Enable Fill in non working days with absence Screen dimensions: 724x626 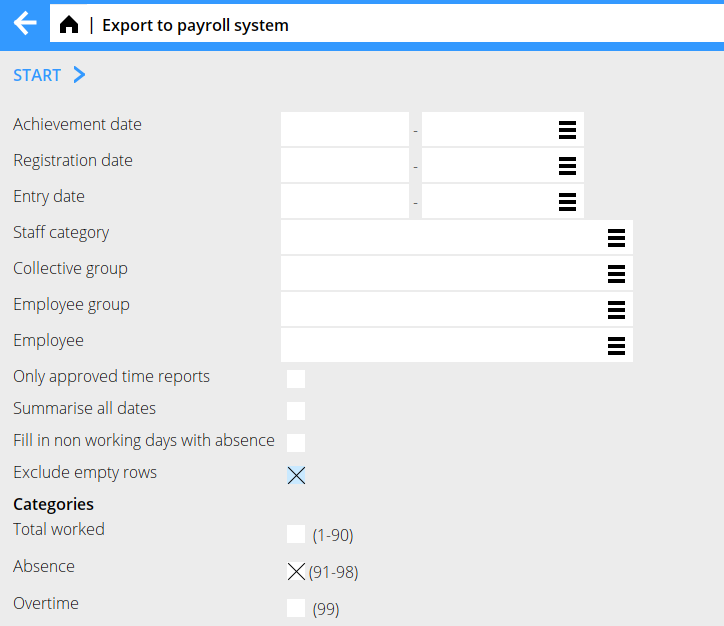tap(296, 443)
